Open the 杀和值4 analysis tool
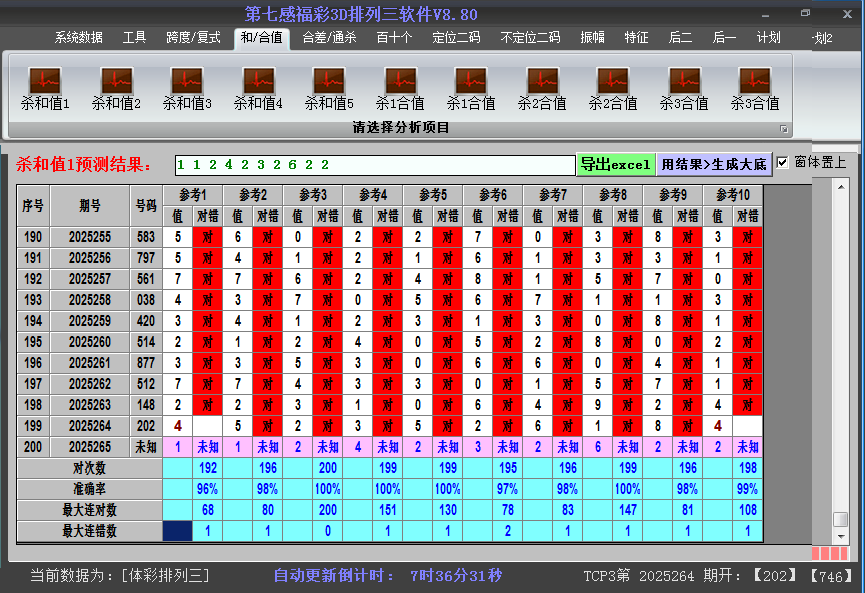 [257, 85]
